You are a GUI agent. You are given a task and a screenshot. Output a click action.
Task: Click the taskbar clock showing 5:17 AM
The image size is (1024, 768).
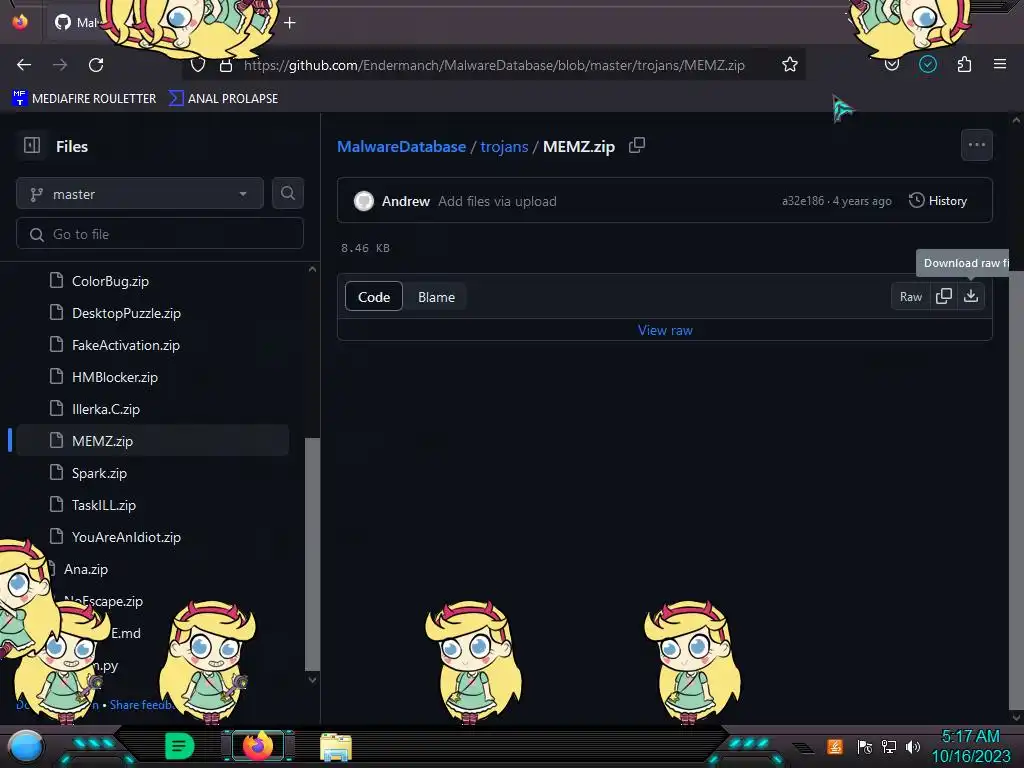[970, 746]
